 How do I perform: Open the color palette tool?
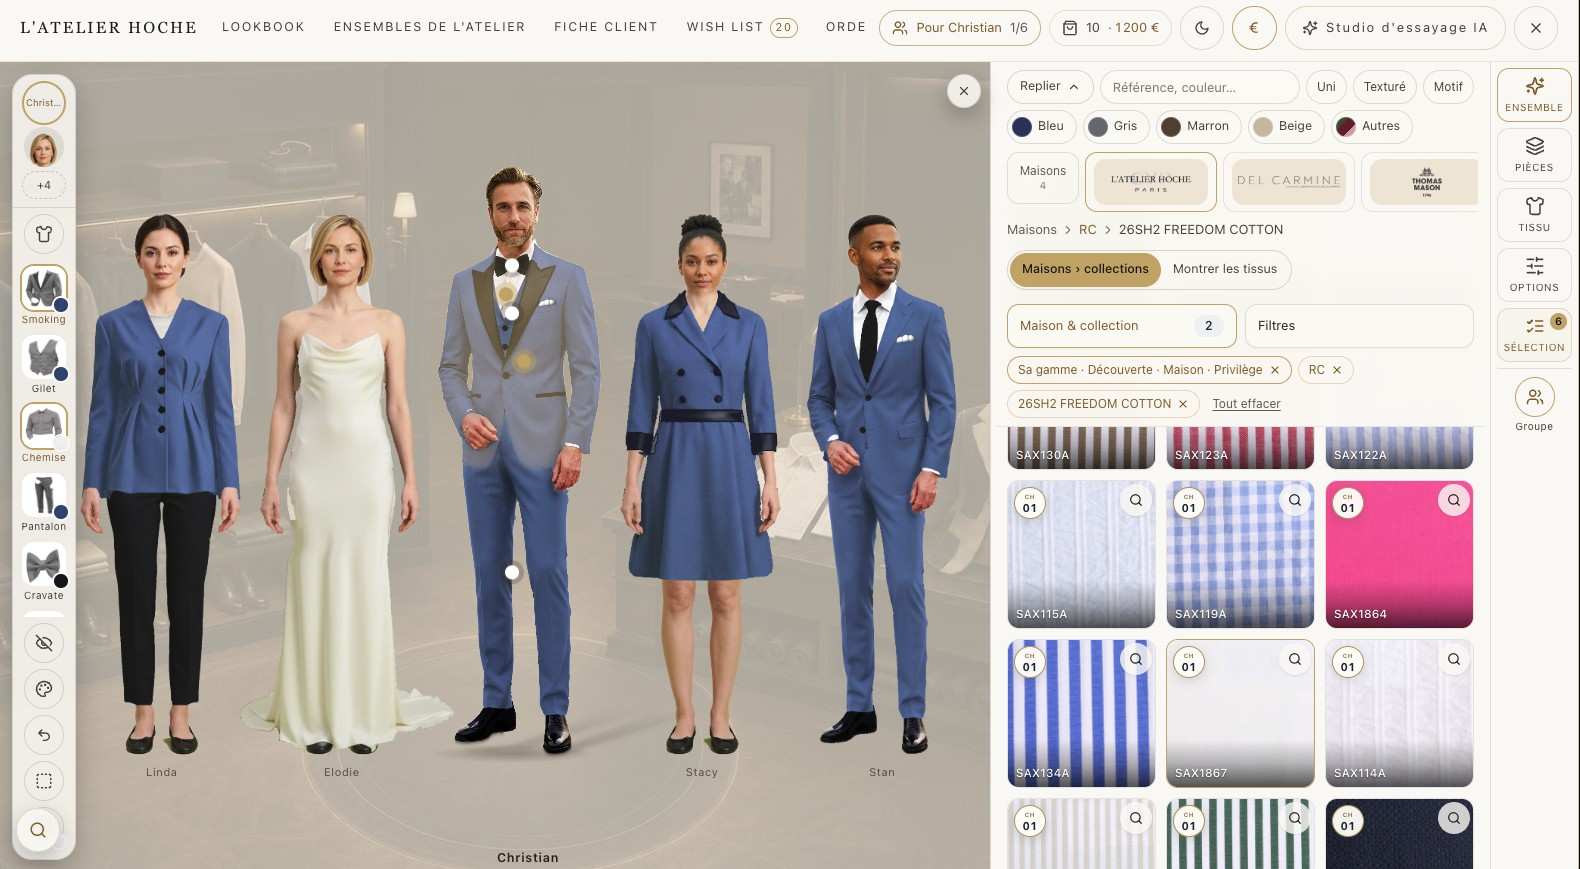44,689
